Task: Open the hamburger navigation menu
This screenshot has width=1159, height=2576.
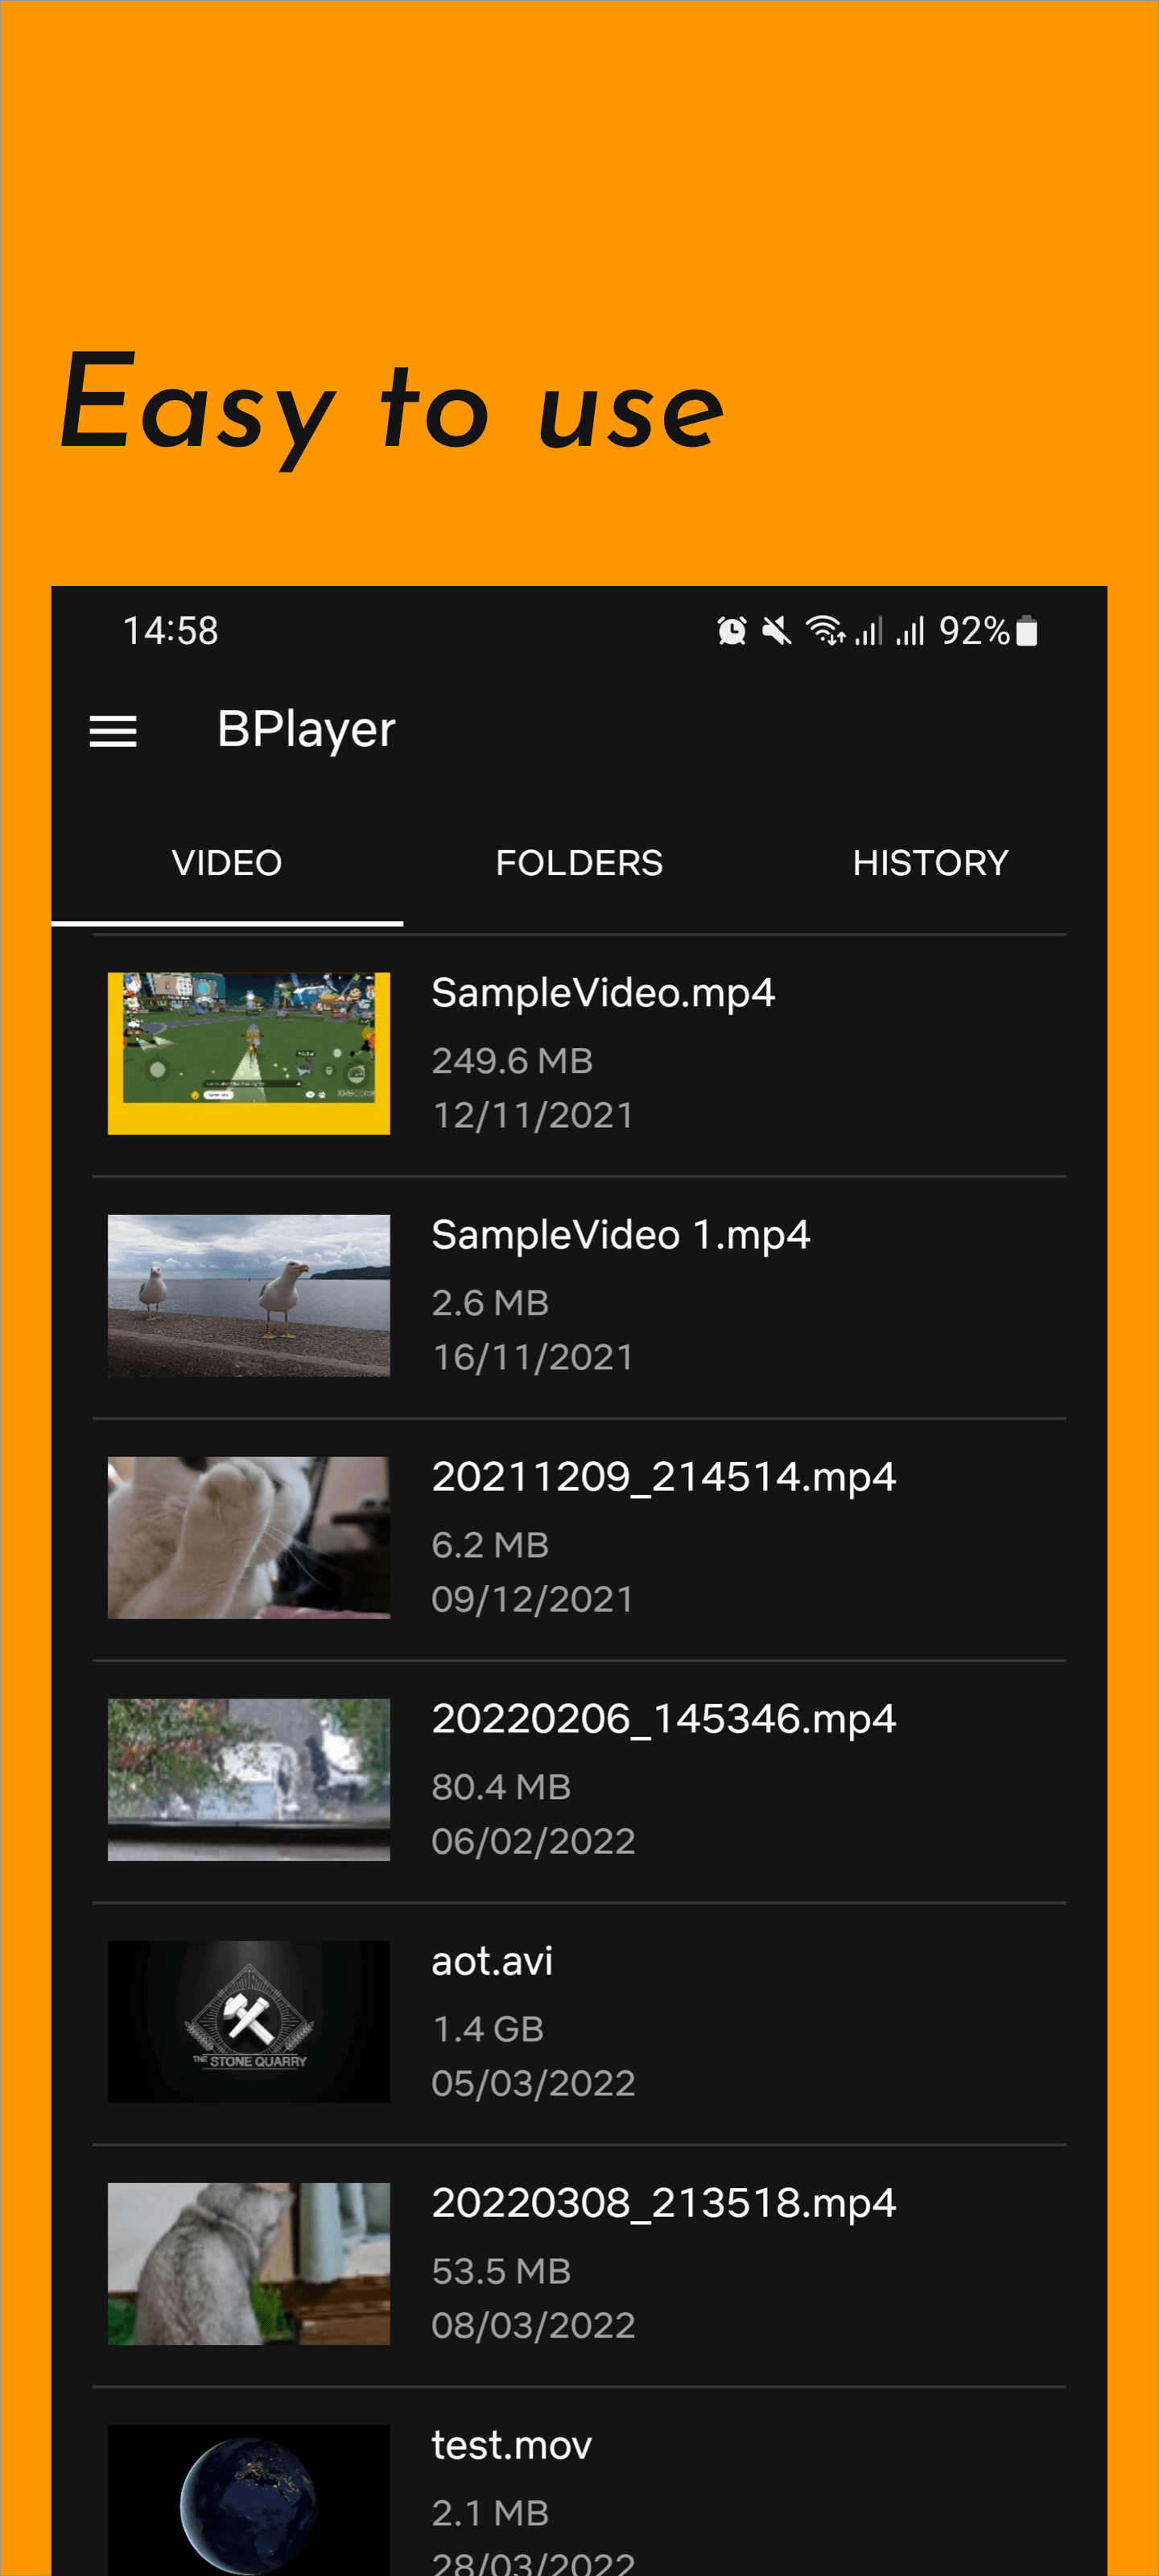Action: point(113,731)
